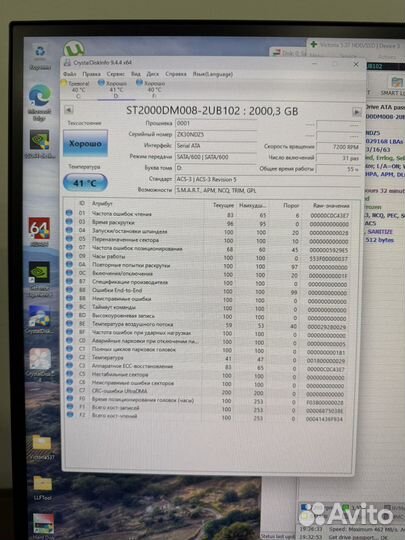Select the Температура воздушного потока row
Image resolution: width=405 pixels, height=540 pixels.
pyautogui.click(x=208, y=325)
